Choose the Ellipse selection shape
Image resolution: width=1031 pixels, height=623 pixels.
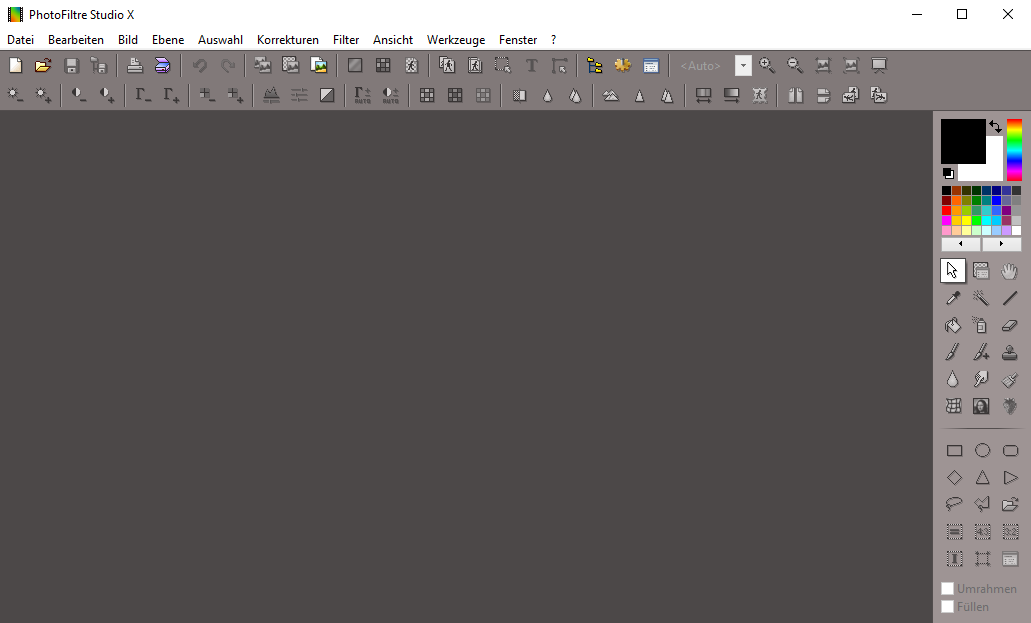(x=982, y=451)
